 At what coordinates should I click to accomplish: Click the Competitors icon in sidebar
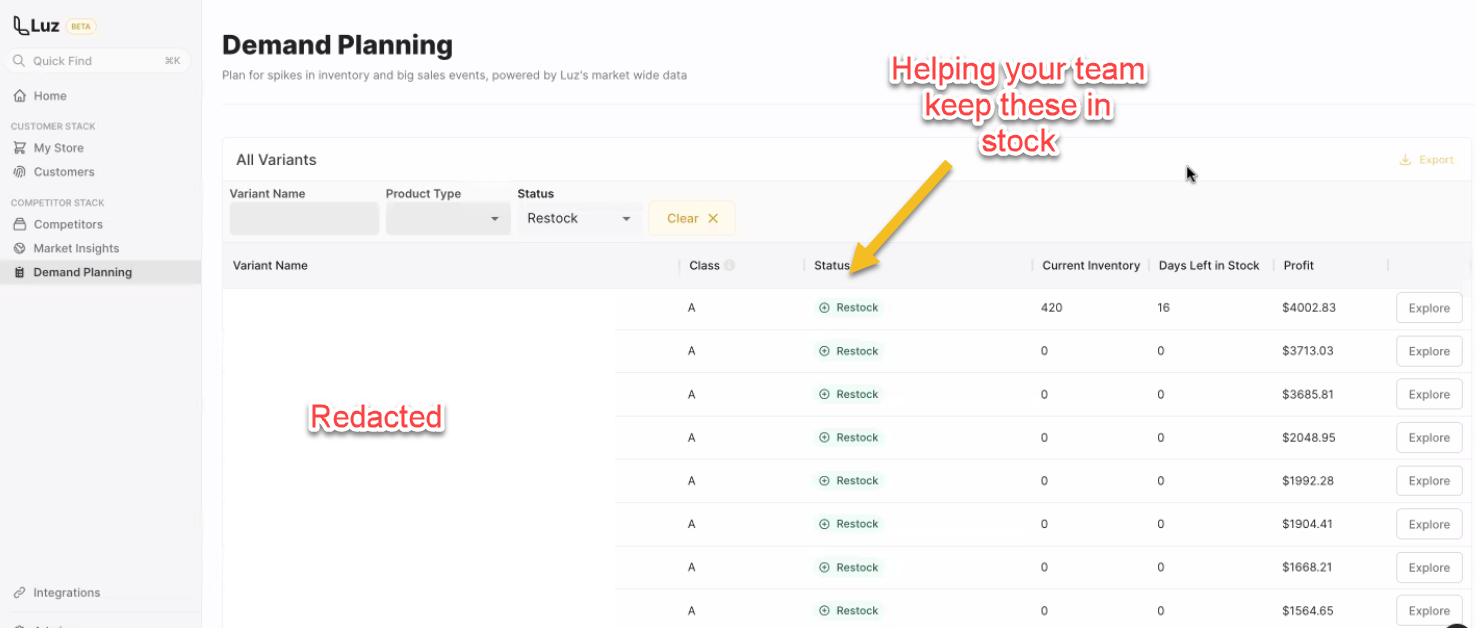[x=19, y=225]
